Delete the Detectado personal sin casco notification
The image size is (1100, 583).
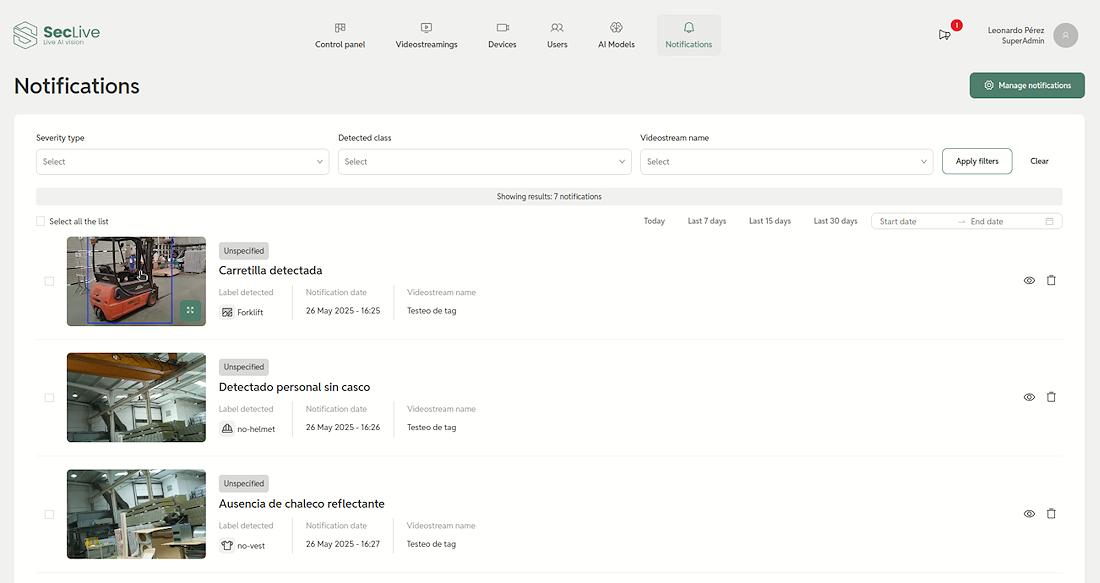[1051, 397]
